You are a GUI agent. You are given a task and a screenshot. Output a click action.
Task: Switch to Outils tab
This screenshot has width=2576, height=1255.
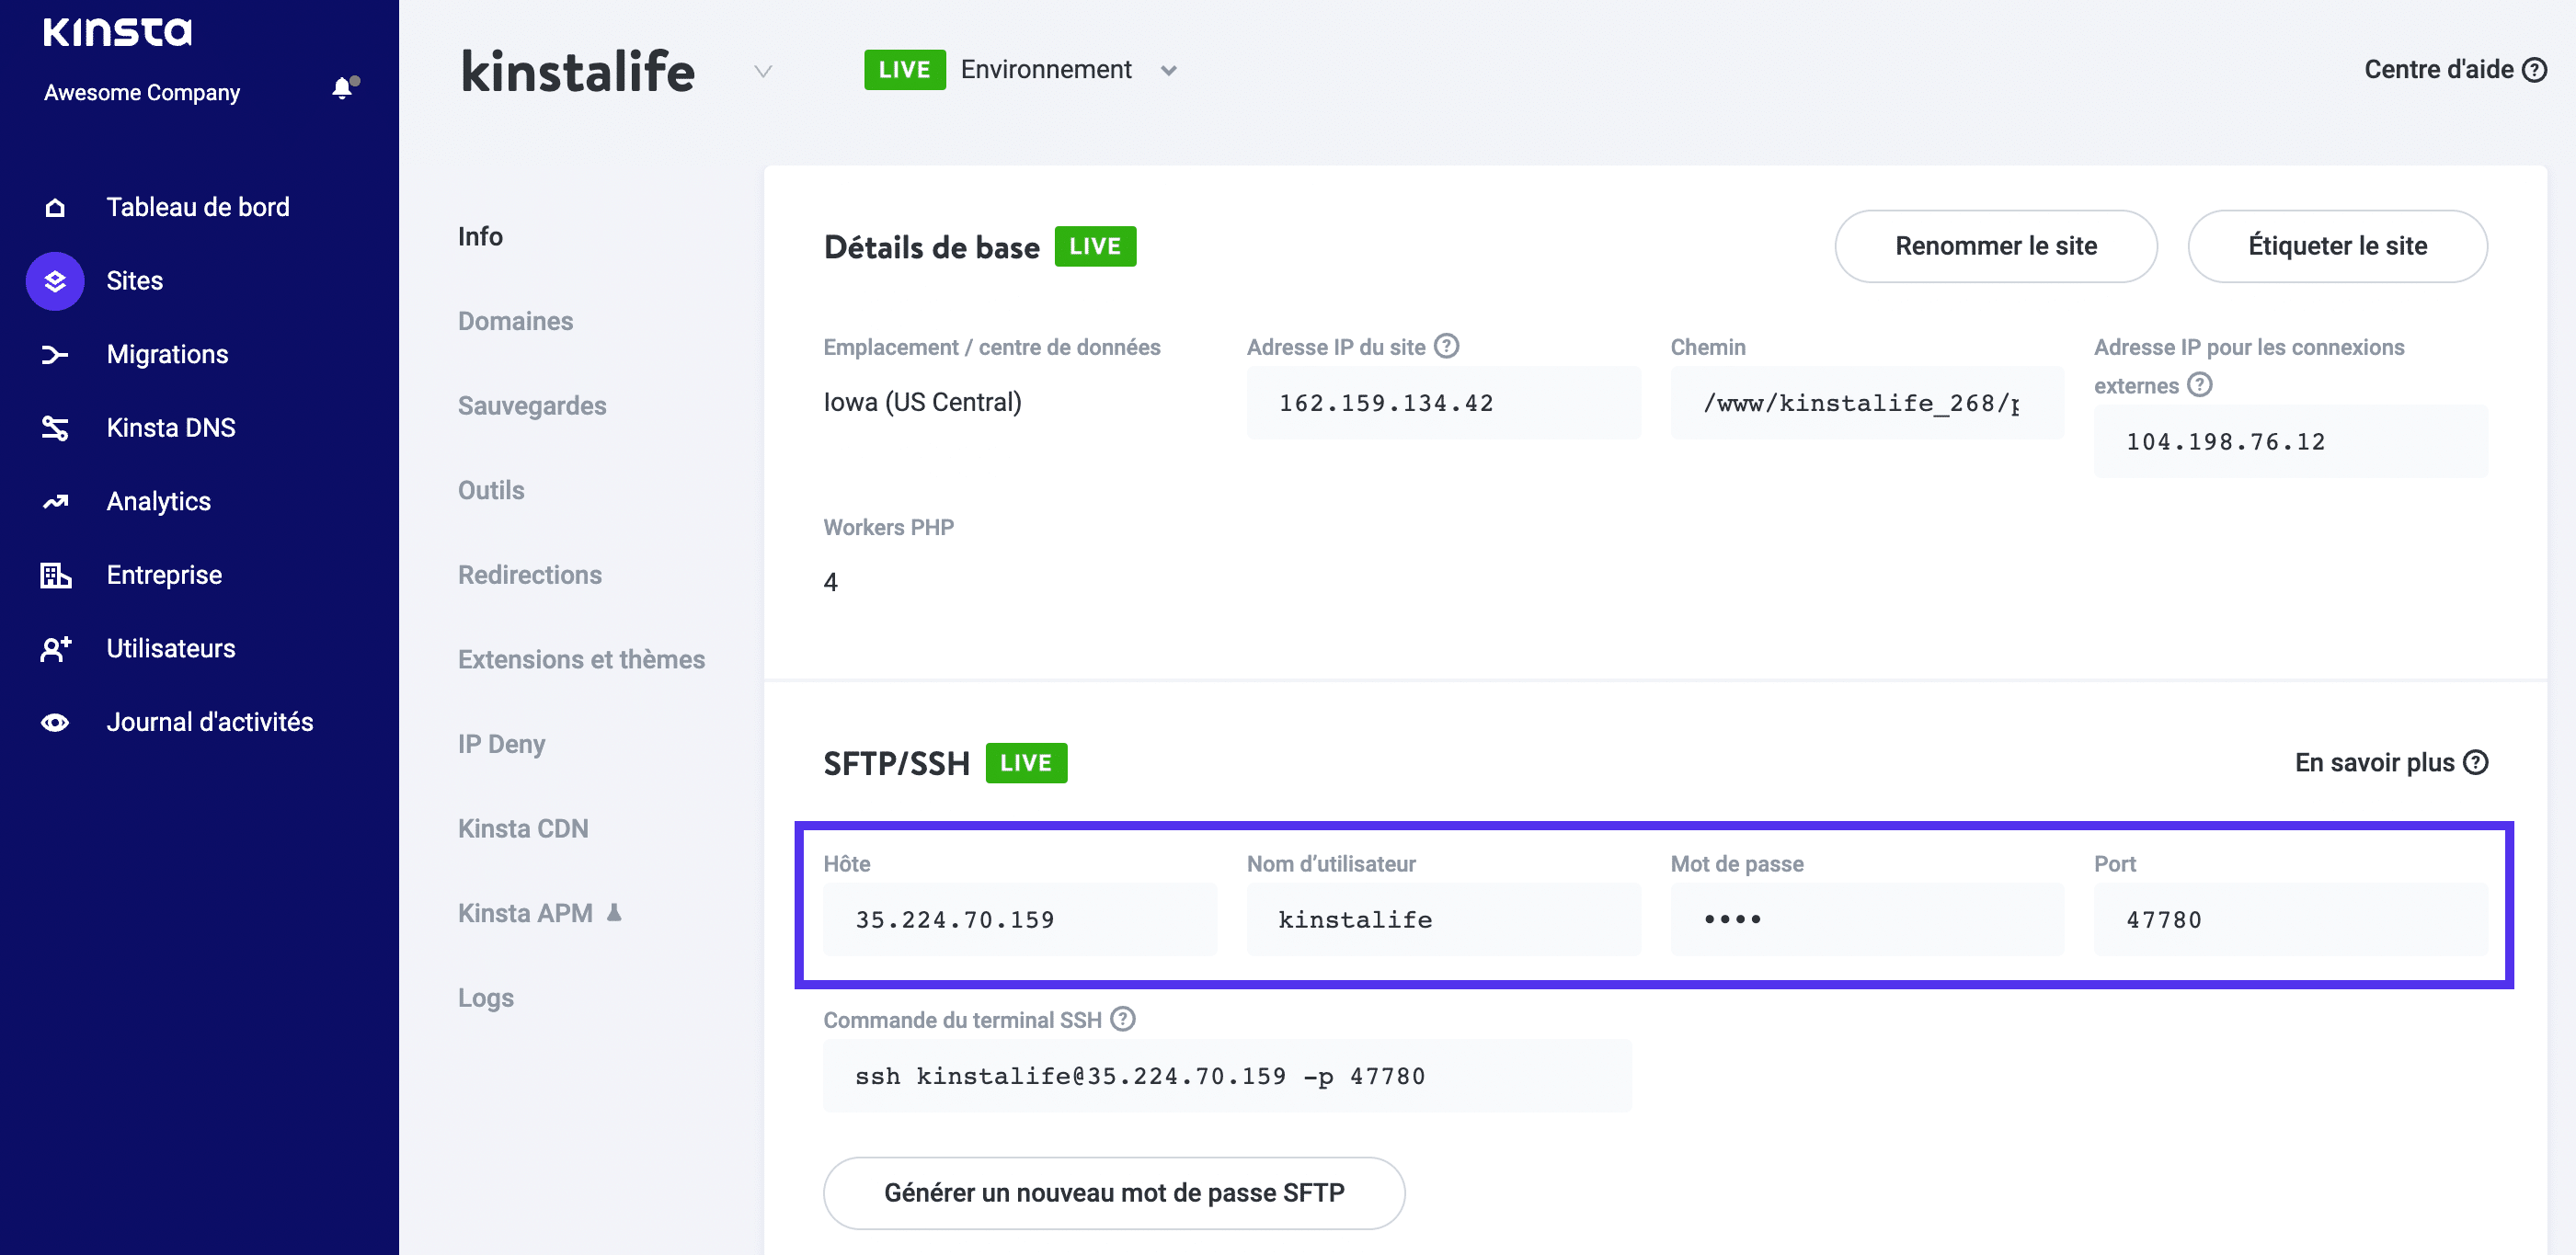click(x=491, y=490)
